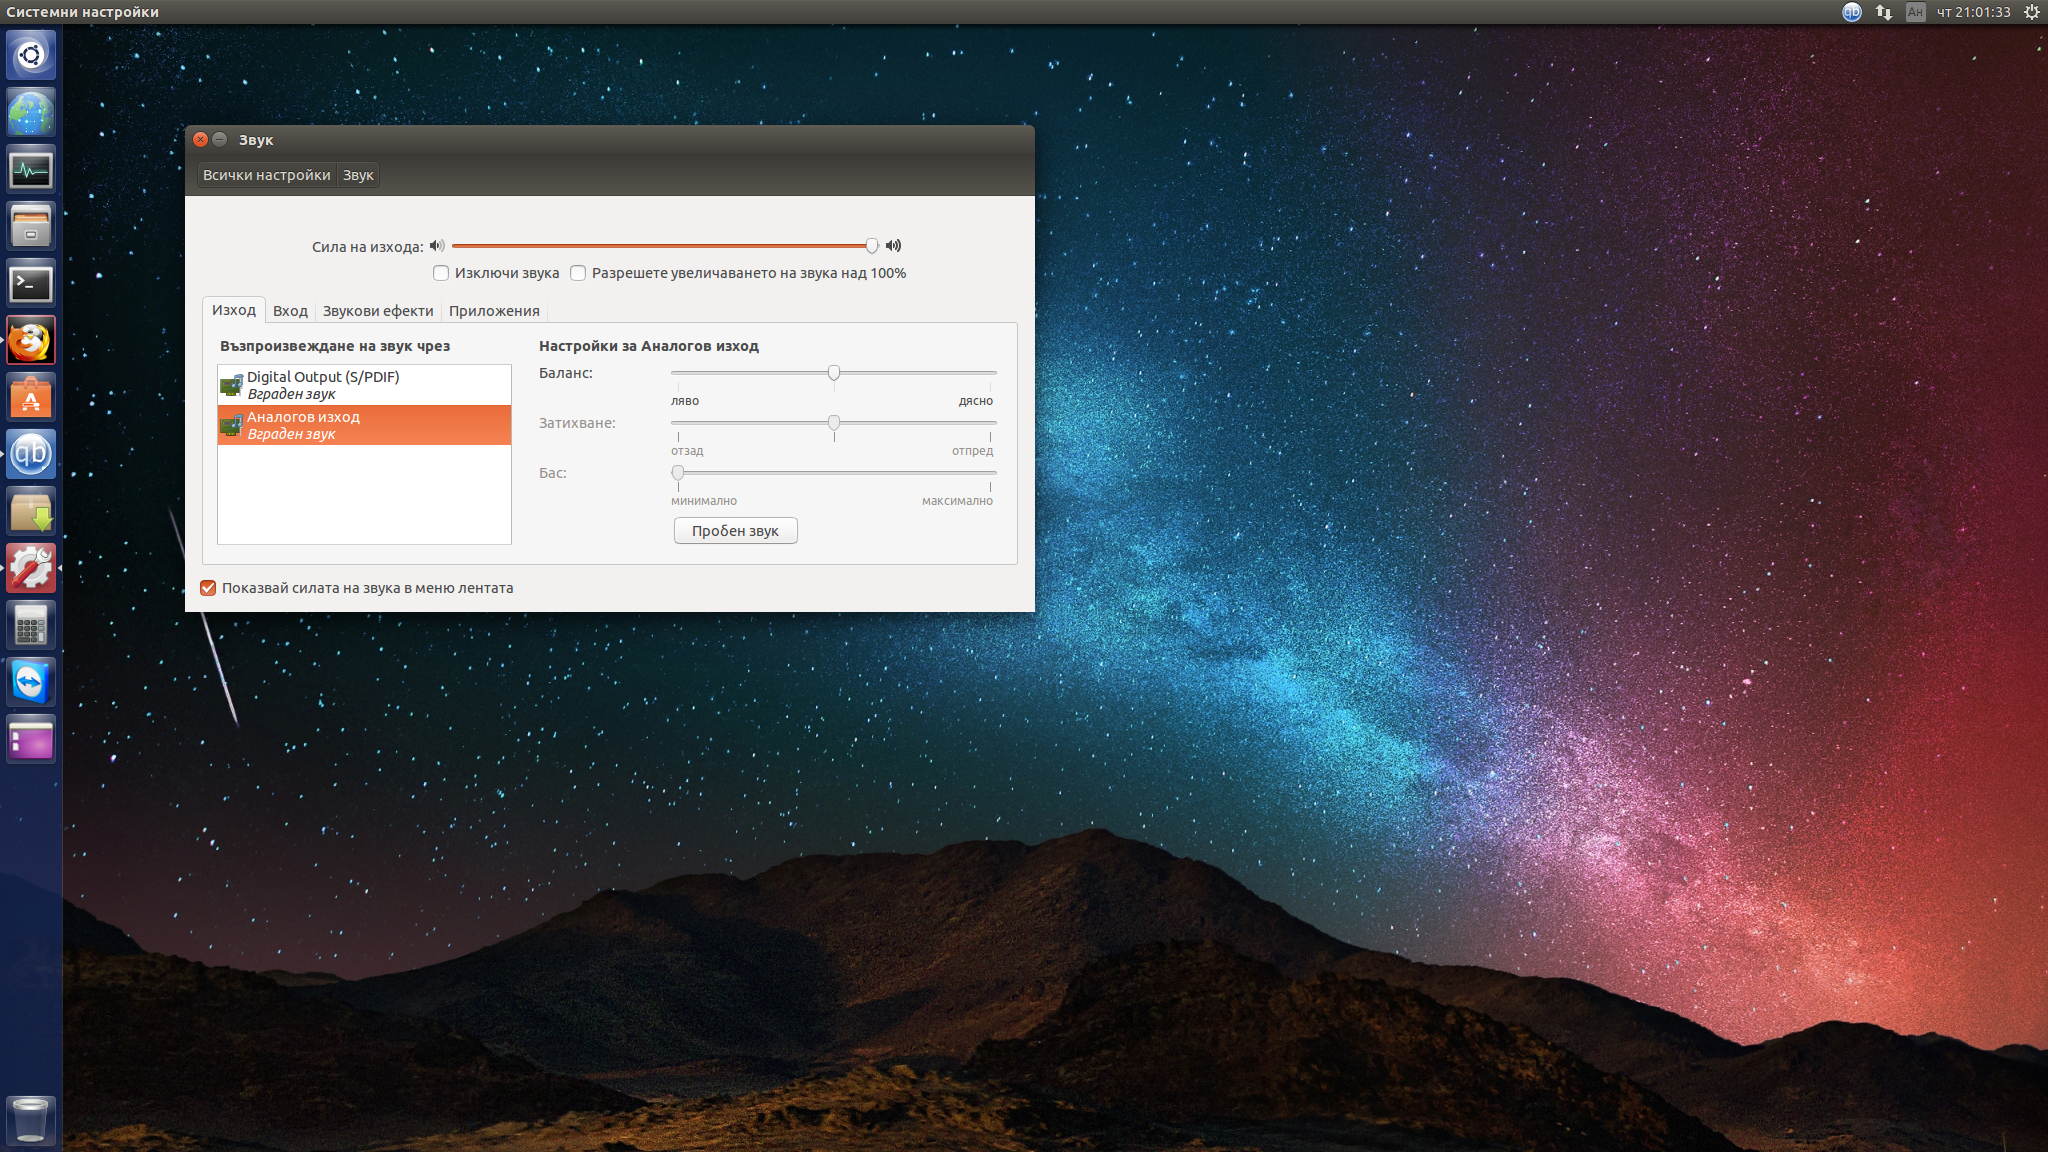Viewport: 2048px width, 1152px height.
Task: Switch to the 'Звукови ефекти' tab
Action: click(378, 311)
